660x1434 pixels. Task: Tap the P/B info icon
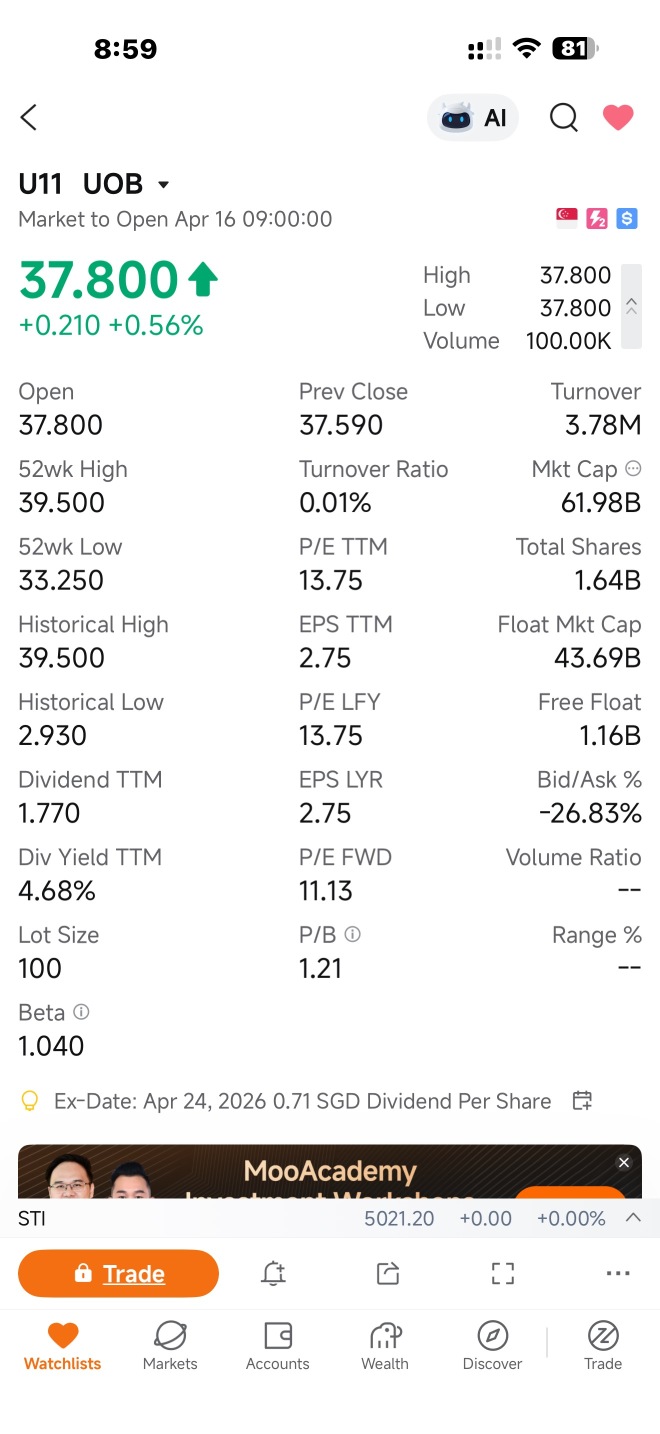pyautogui.click(x=352, y=934)
